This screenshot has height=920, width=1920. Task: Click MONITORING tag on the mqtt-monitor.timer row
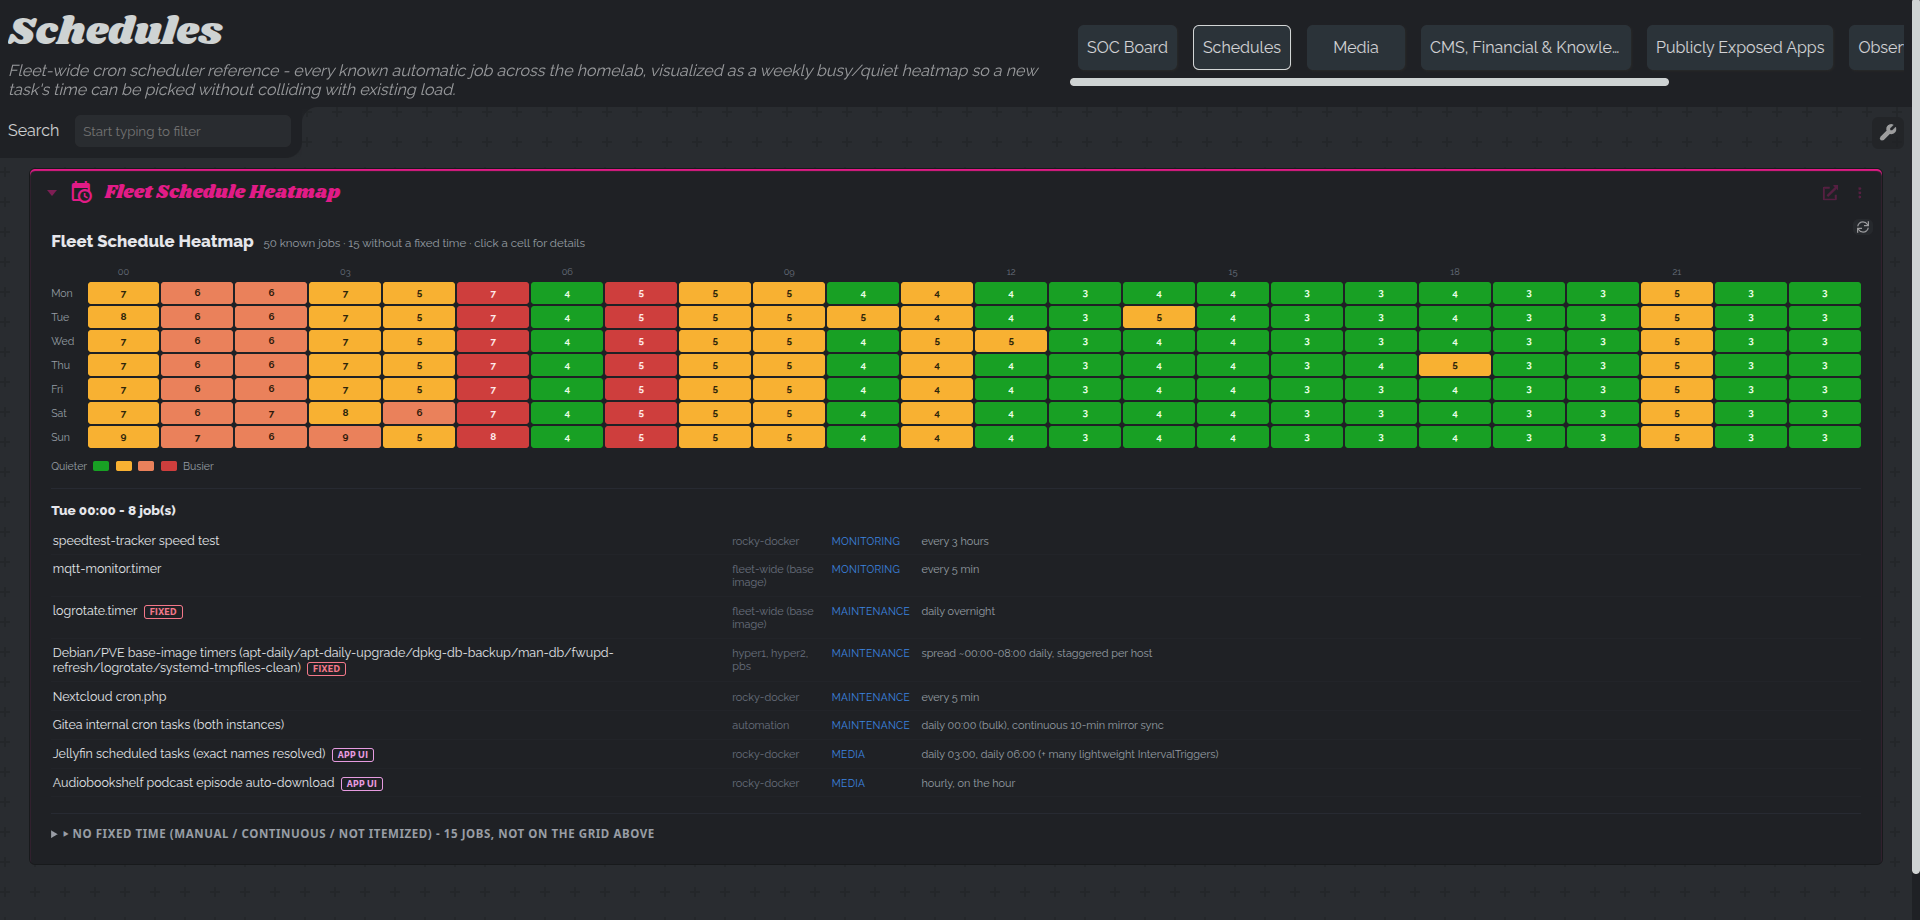866,569
